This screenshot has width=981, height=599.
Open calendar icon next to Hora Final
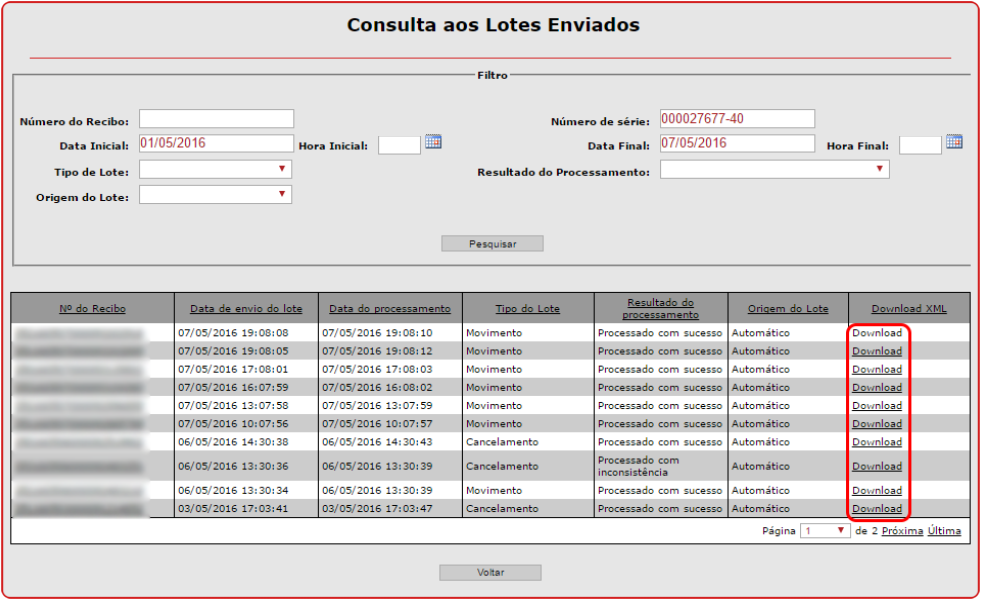[954, 142]
